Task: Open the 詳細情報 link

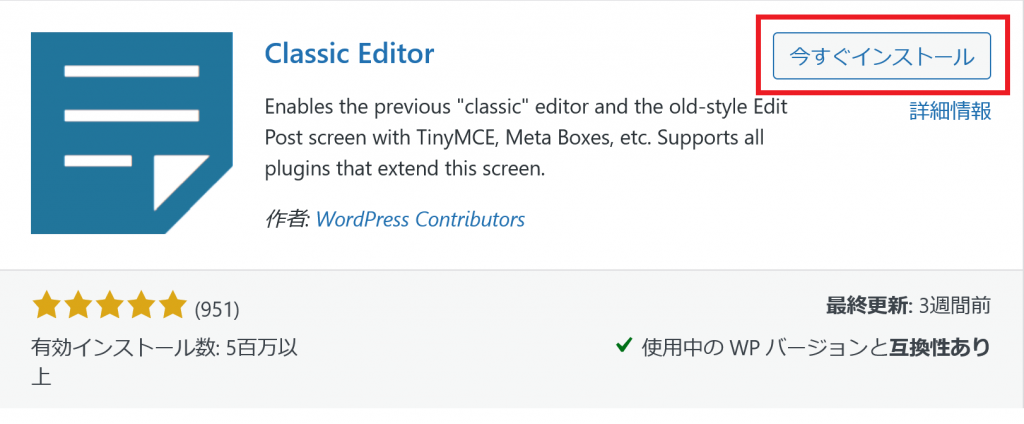Action: 950,111
